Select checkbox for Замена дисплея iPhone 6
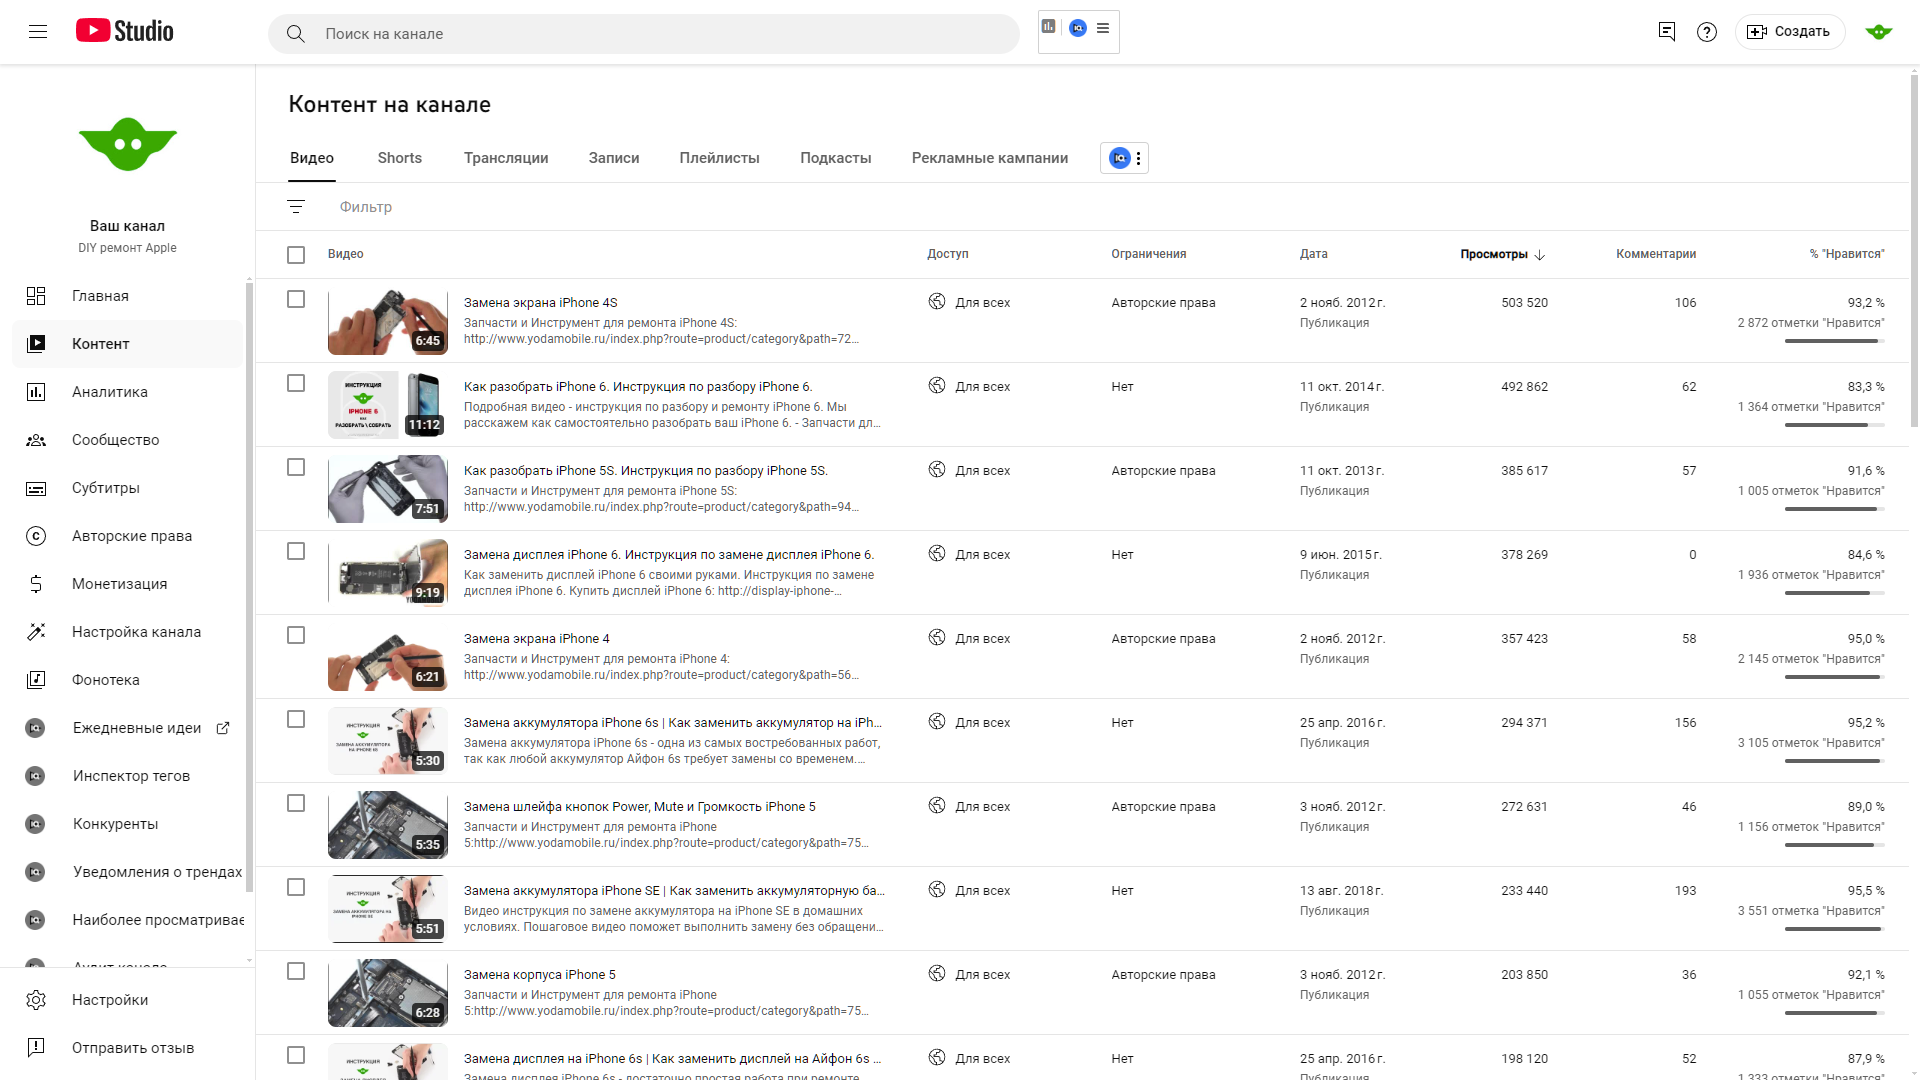Image resolution: width=1920 pixels, height=1080 pixels. pos(296,551)
